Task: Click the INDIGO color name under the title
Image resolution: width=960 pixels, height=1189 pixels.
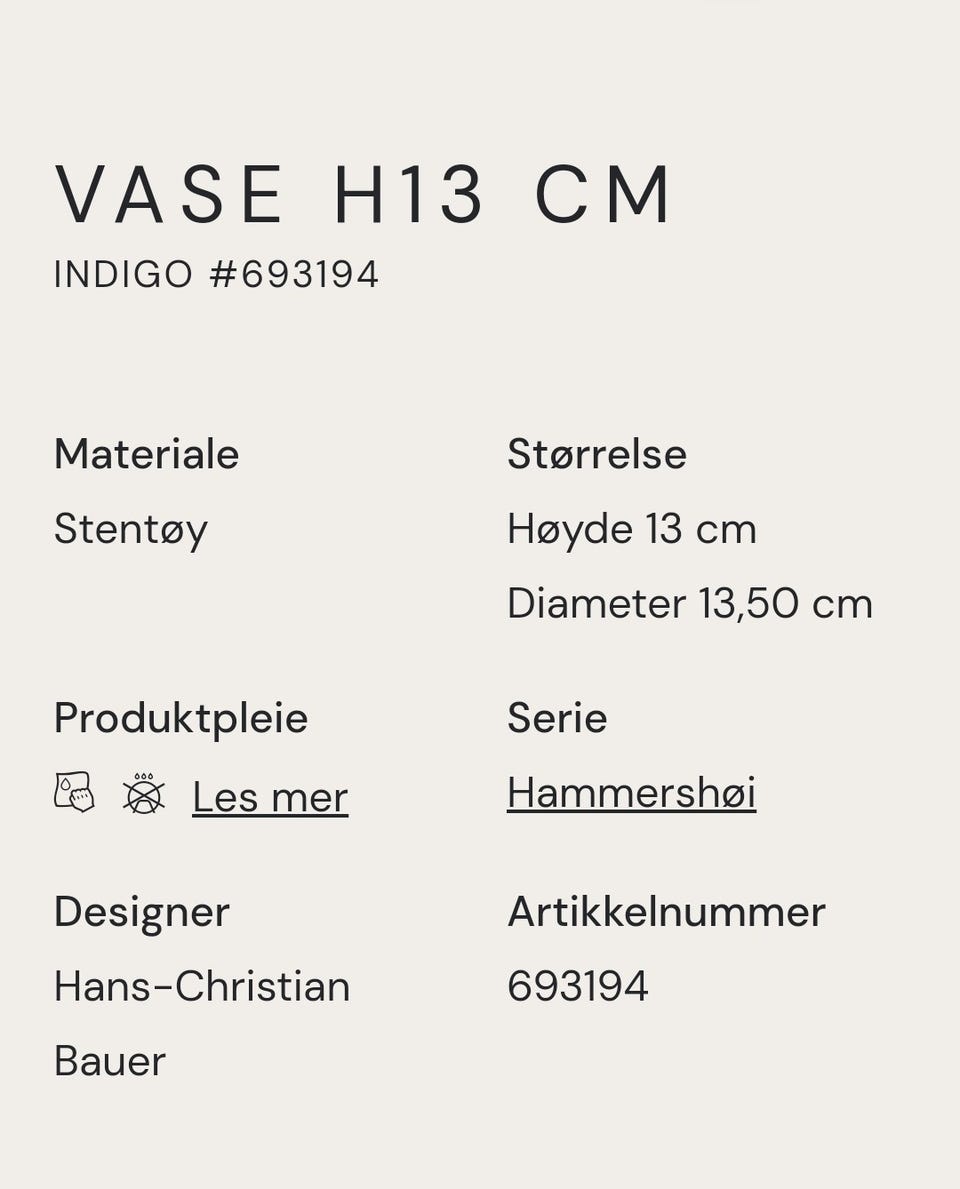Action: point(124,275)
